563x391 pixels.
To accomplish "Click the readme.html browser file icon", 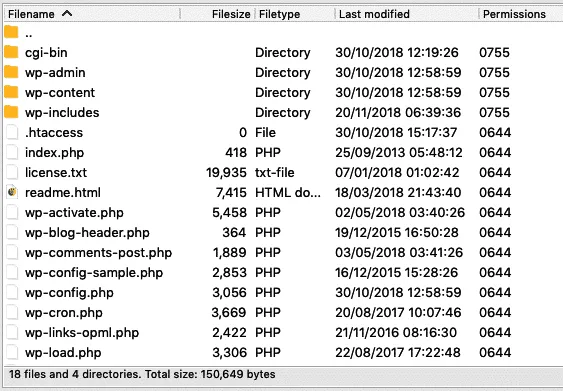I will coord(12,192).
